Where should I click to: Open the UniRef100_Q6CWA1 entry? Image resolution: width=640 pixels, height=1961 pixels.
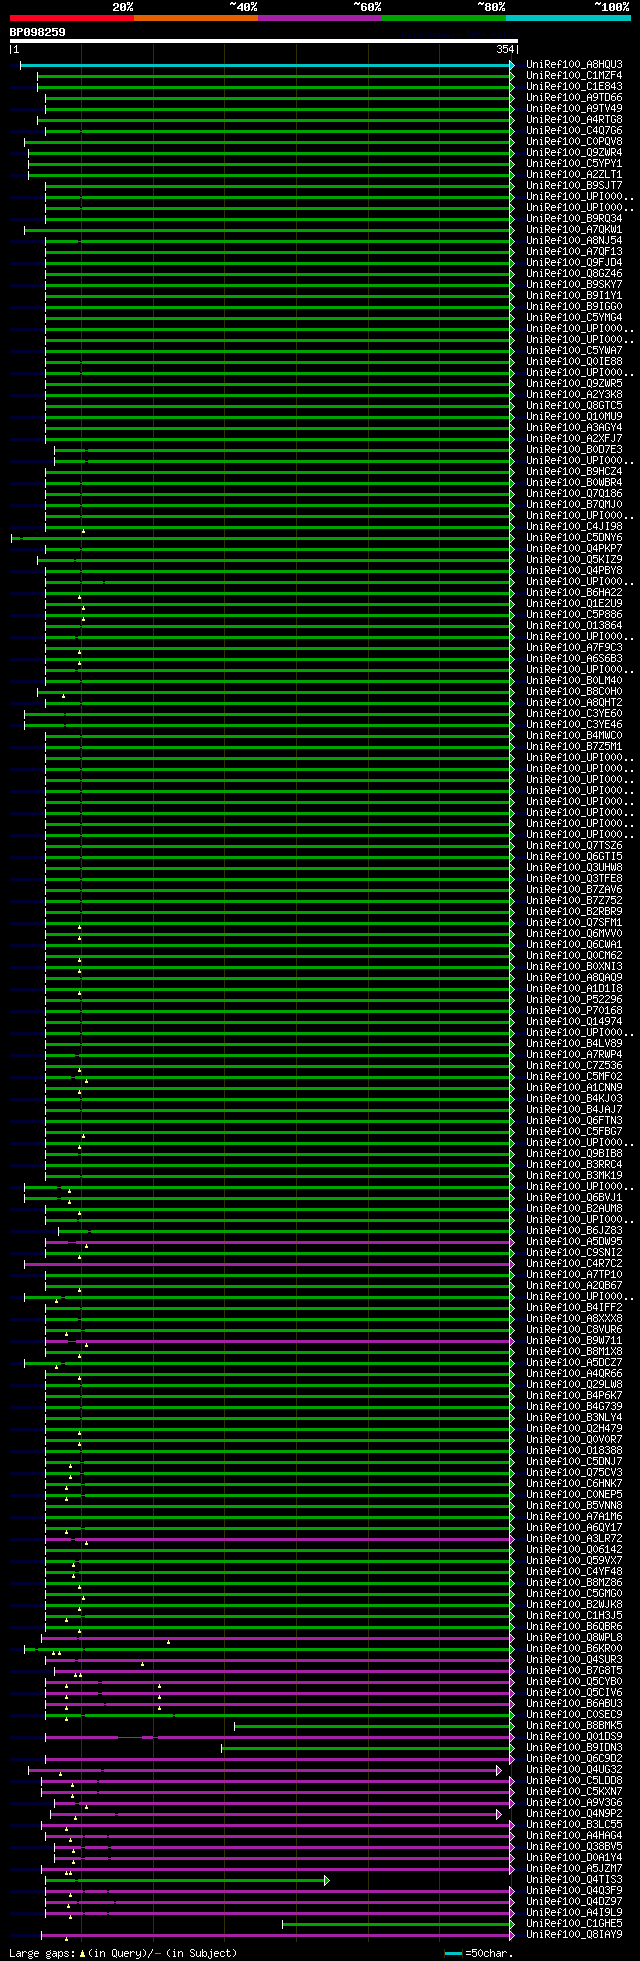pos(574,944)
